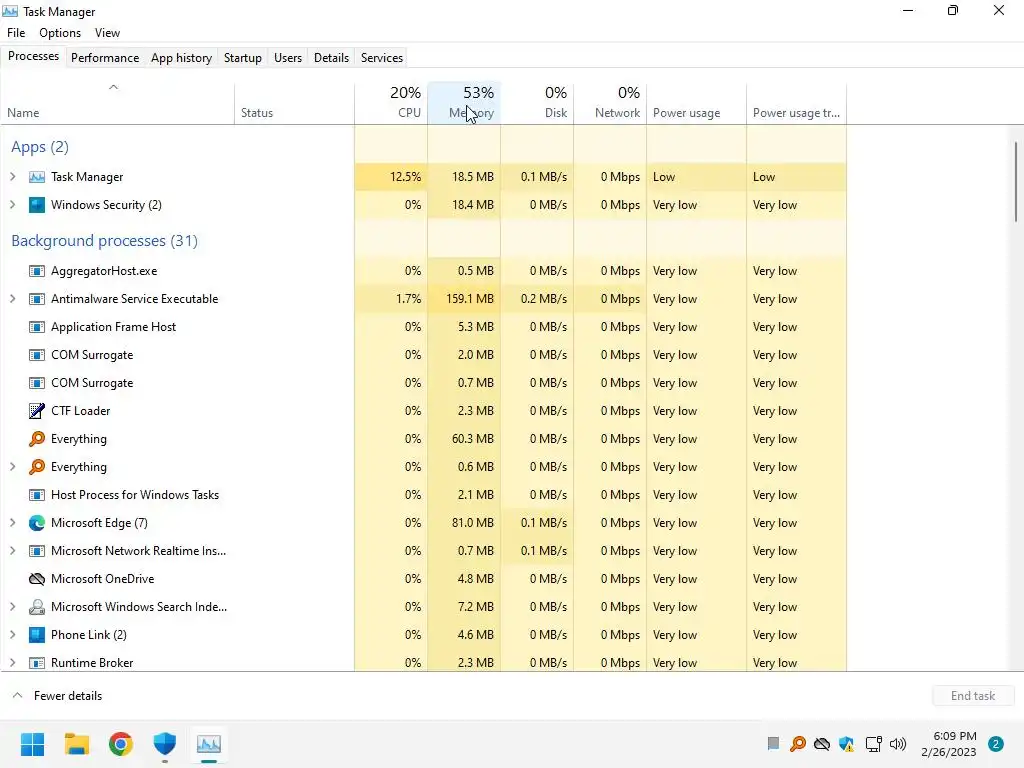Expand Microsoft Network Realtime Inspection row
Screen dimensions: 1024x768
(x=12, y=551)
